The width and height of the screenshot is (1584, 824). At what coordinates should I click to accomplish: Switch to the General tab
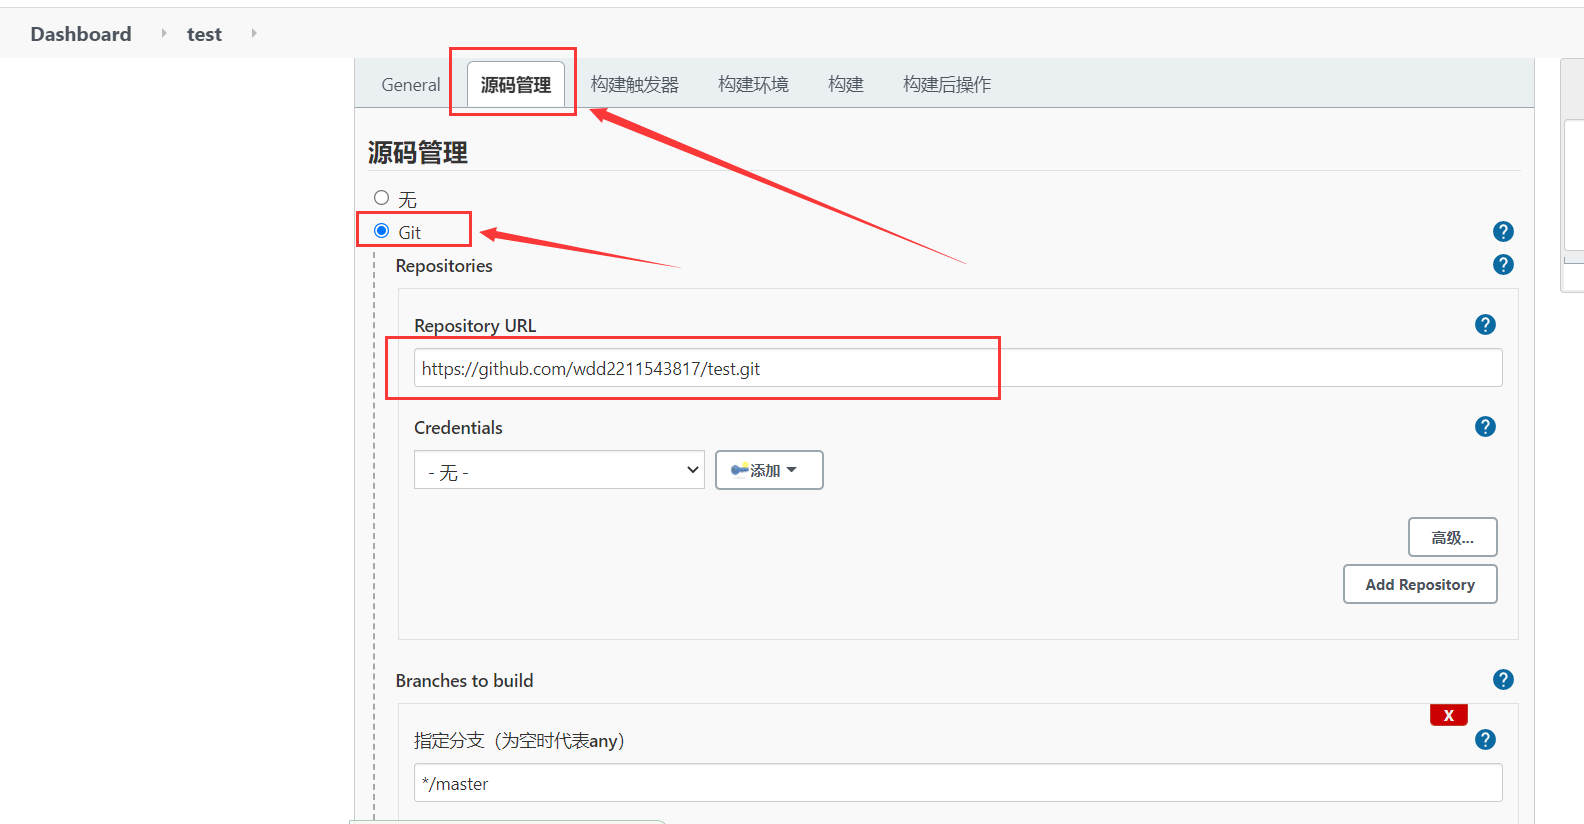click(x=411, y=85)
